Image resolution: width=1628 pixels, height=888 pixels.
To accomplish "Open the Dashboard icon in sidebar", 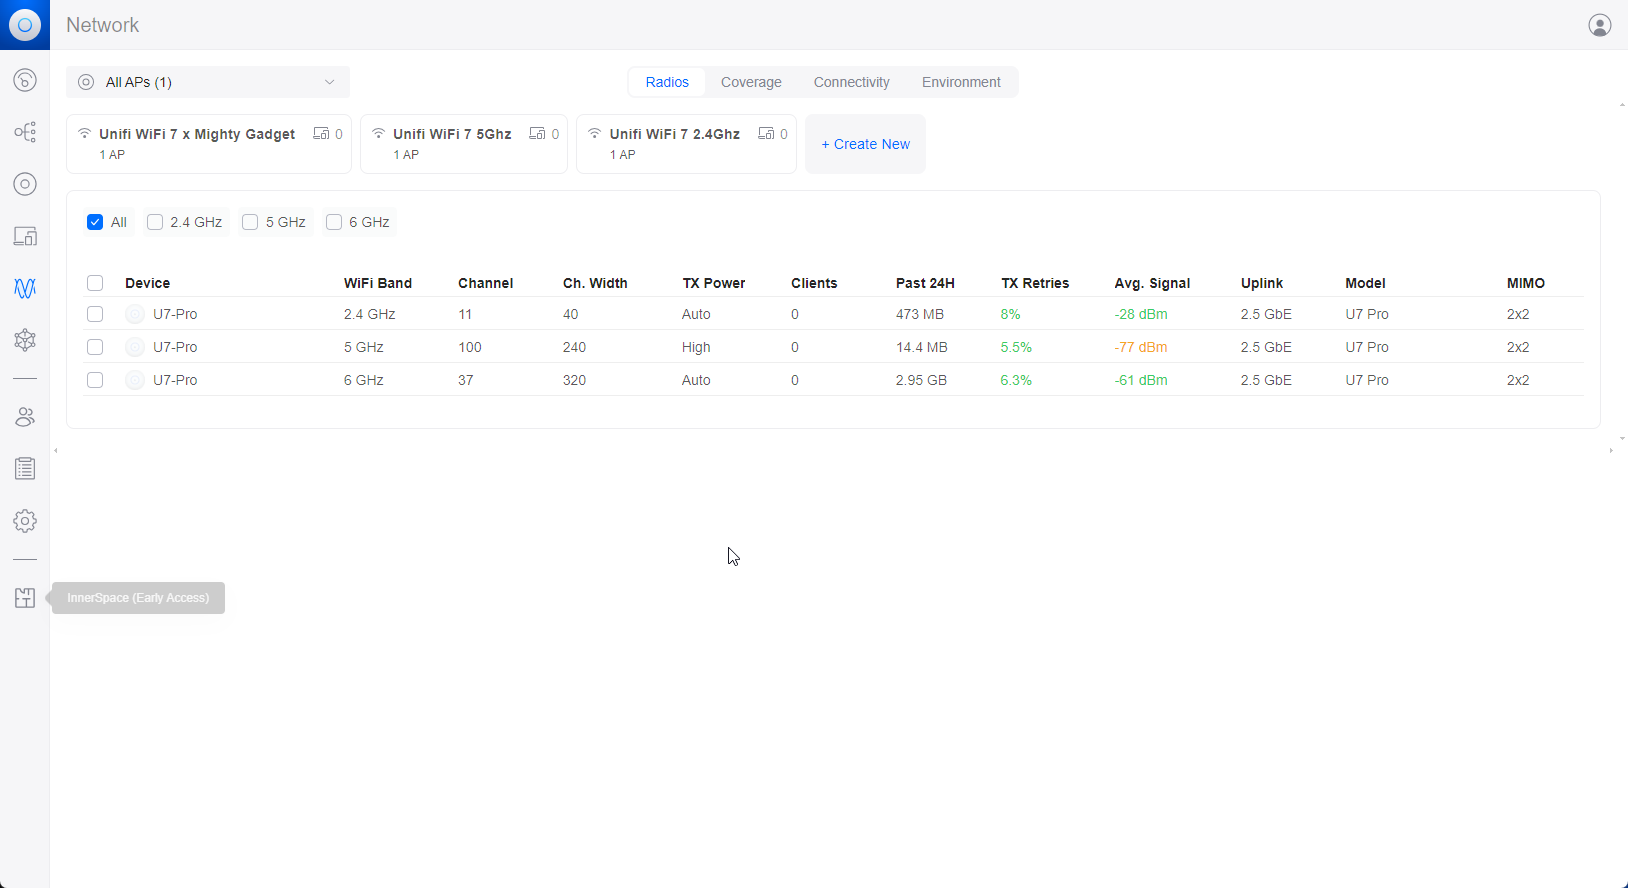I will 25,80.
